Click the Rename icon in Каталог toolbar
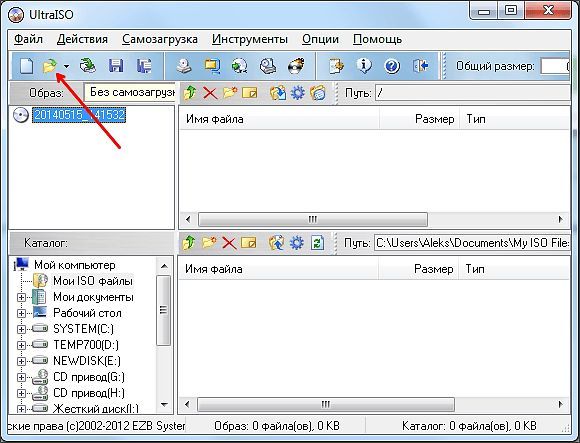The width and height of the screenshot is (580, 443). [x=249, y=243]
